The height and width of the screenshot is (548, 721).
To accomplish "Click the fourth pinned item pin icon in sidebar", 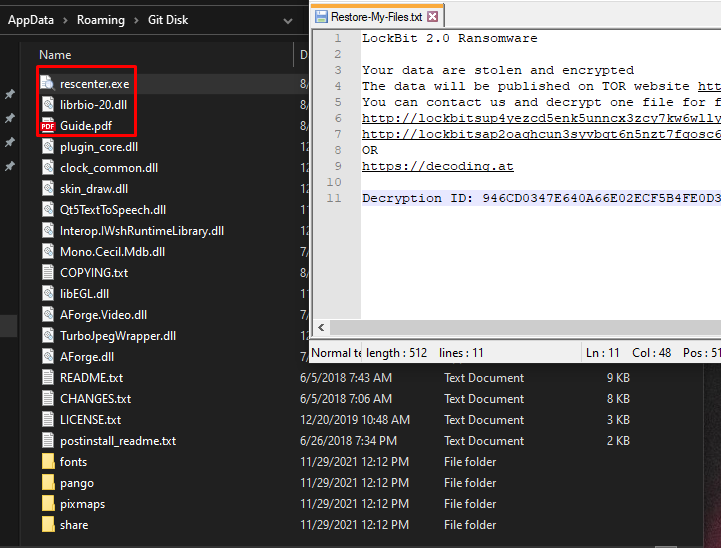I will 10,166.
